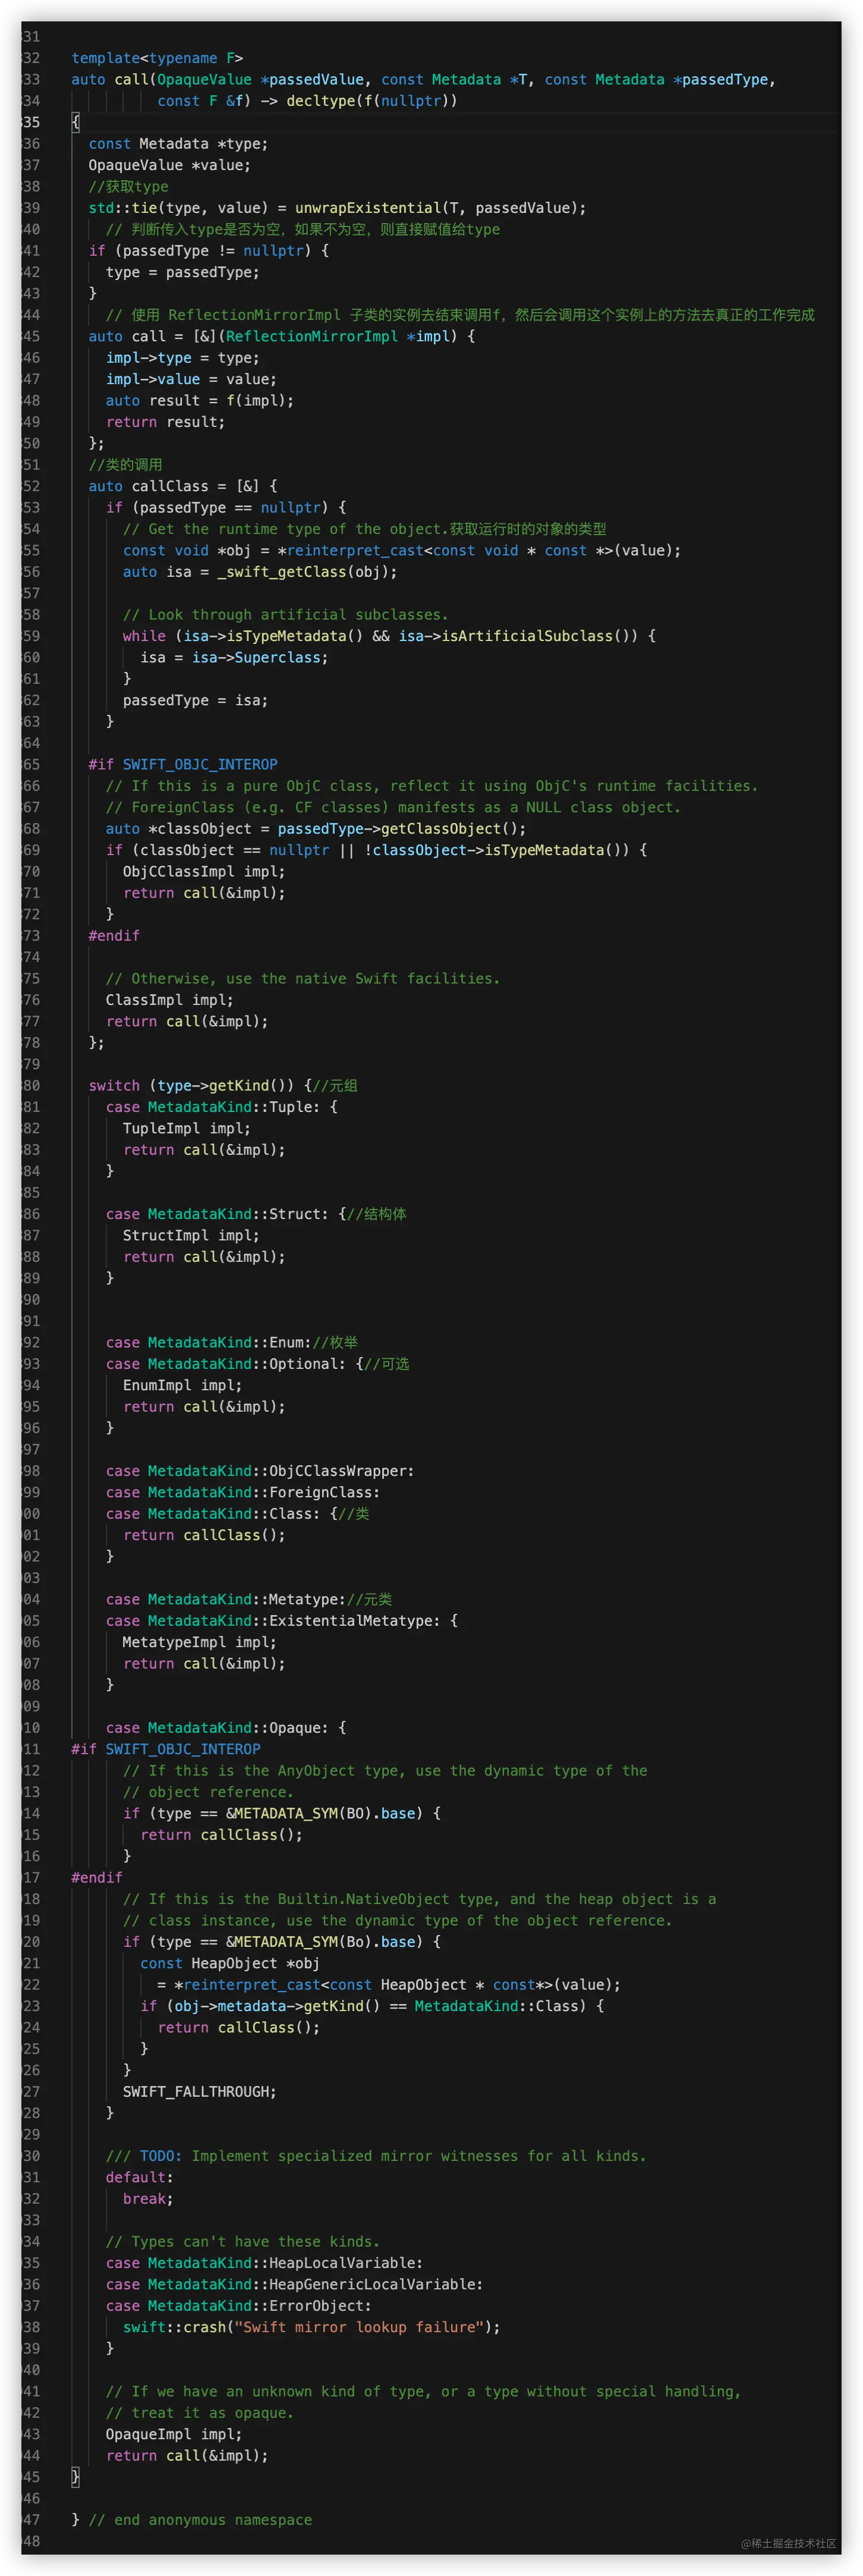Click 'case MetadataKind::ExistentialMetatype:' line

282,1621
